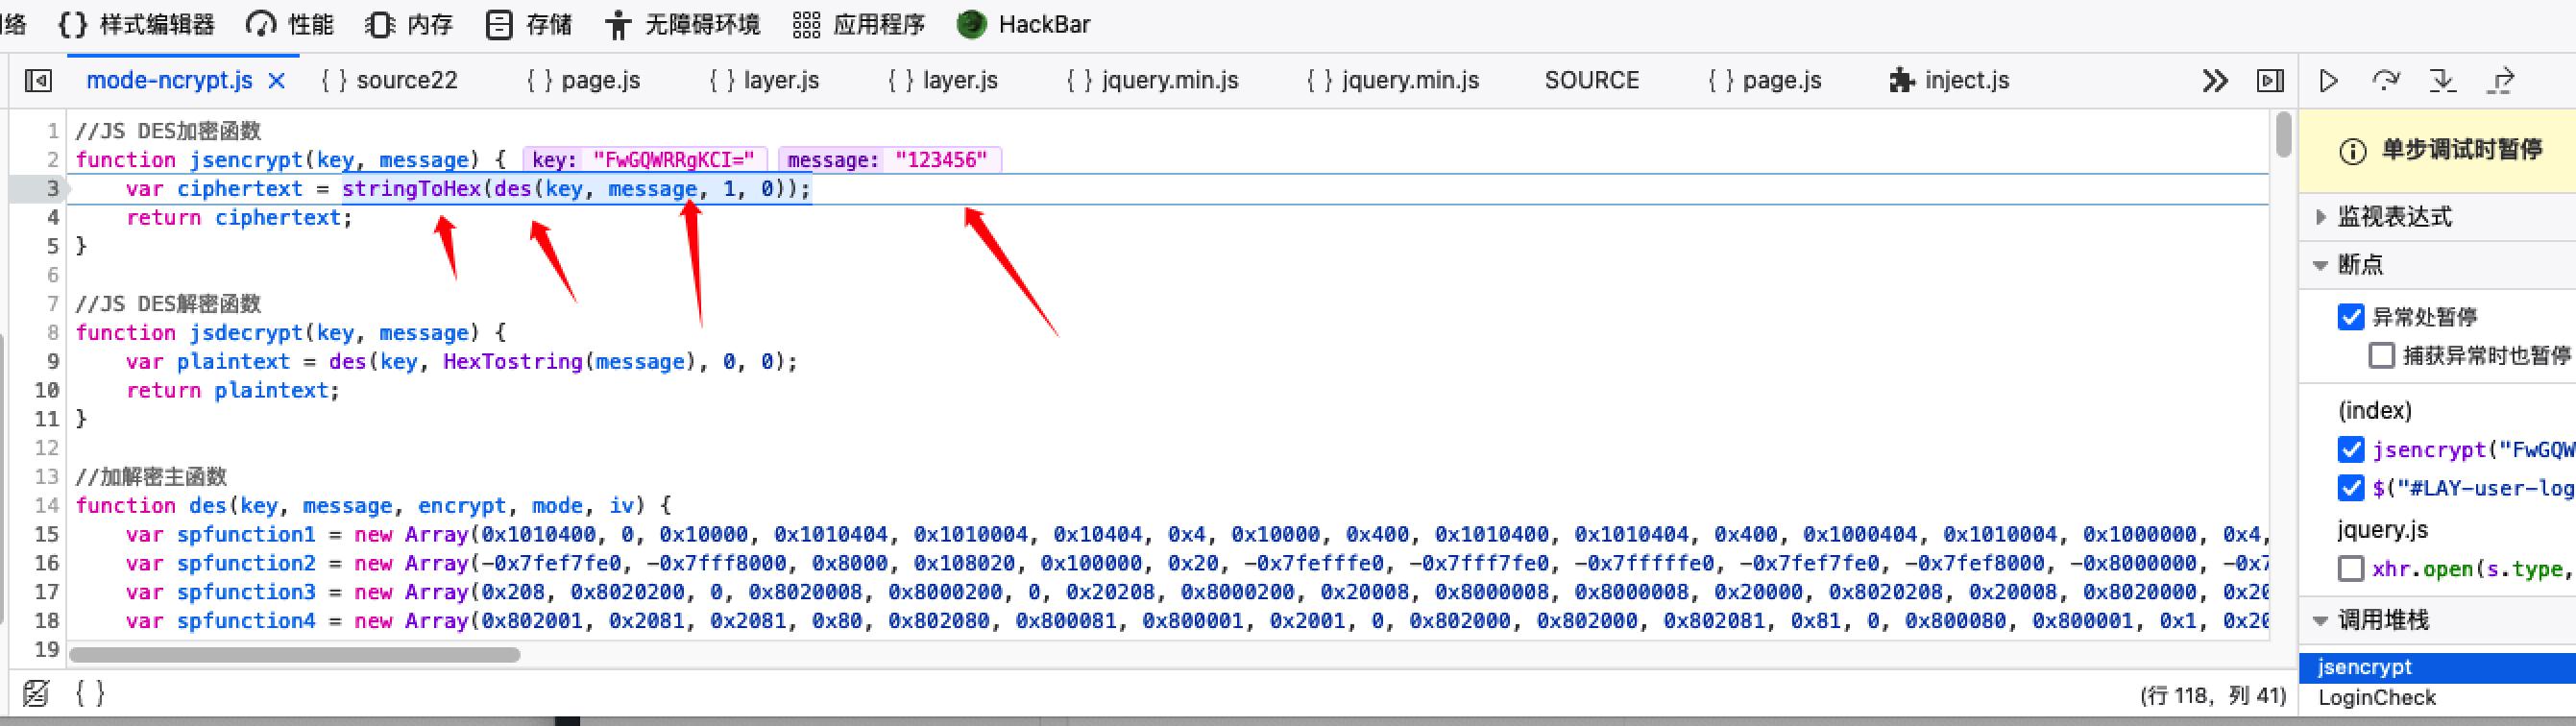Open the Memory (内存) panel
The height and width of the screenshot is (726, 2576).
point(409,24)
